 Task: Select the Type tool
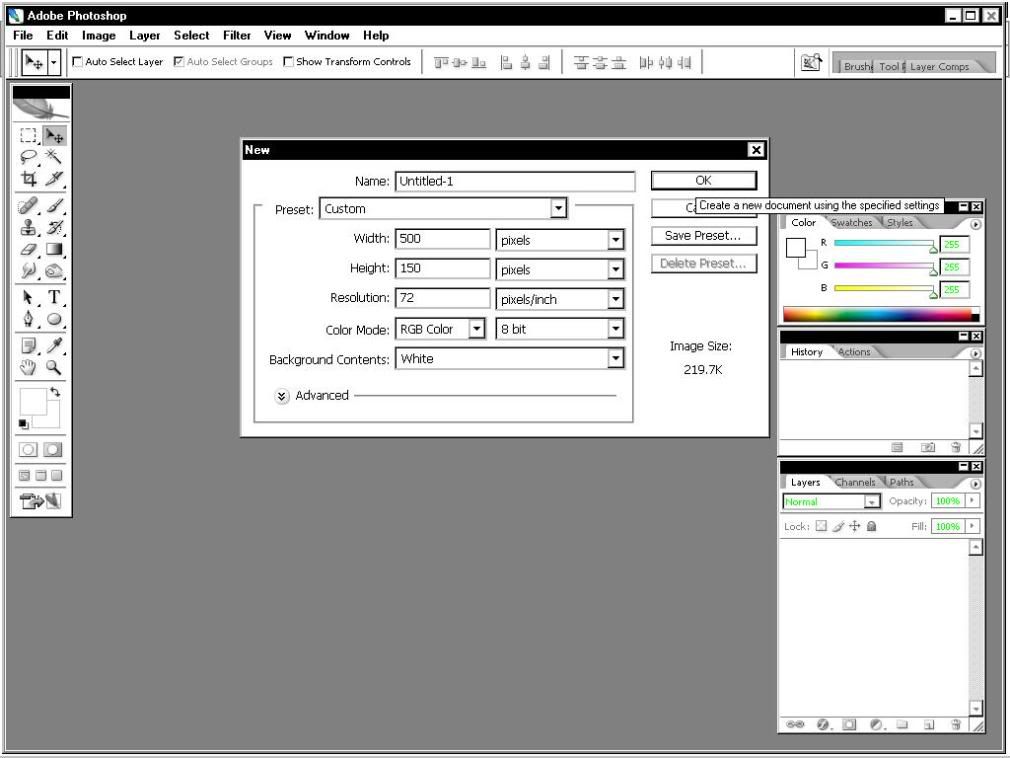(54, 297)
